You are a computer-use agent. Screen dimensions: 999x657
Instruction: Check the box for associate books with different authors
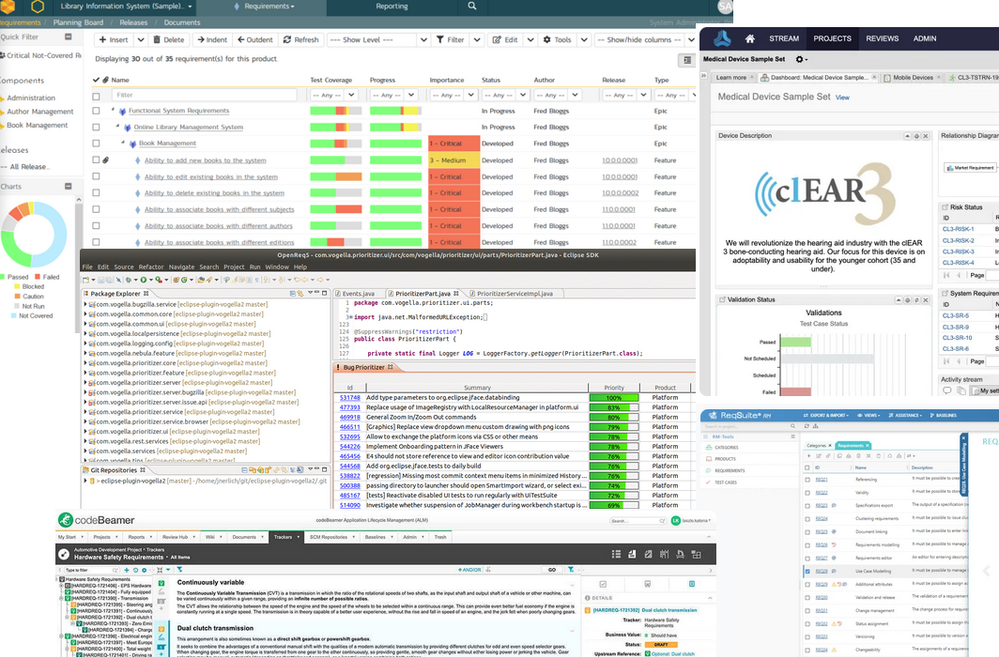coord(96,226)
